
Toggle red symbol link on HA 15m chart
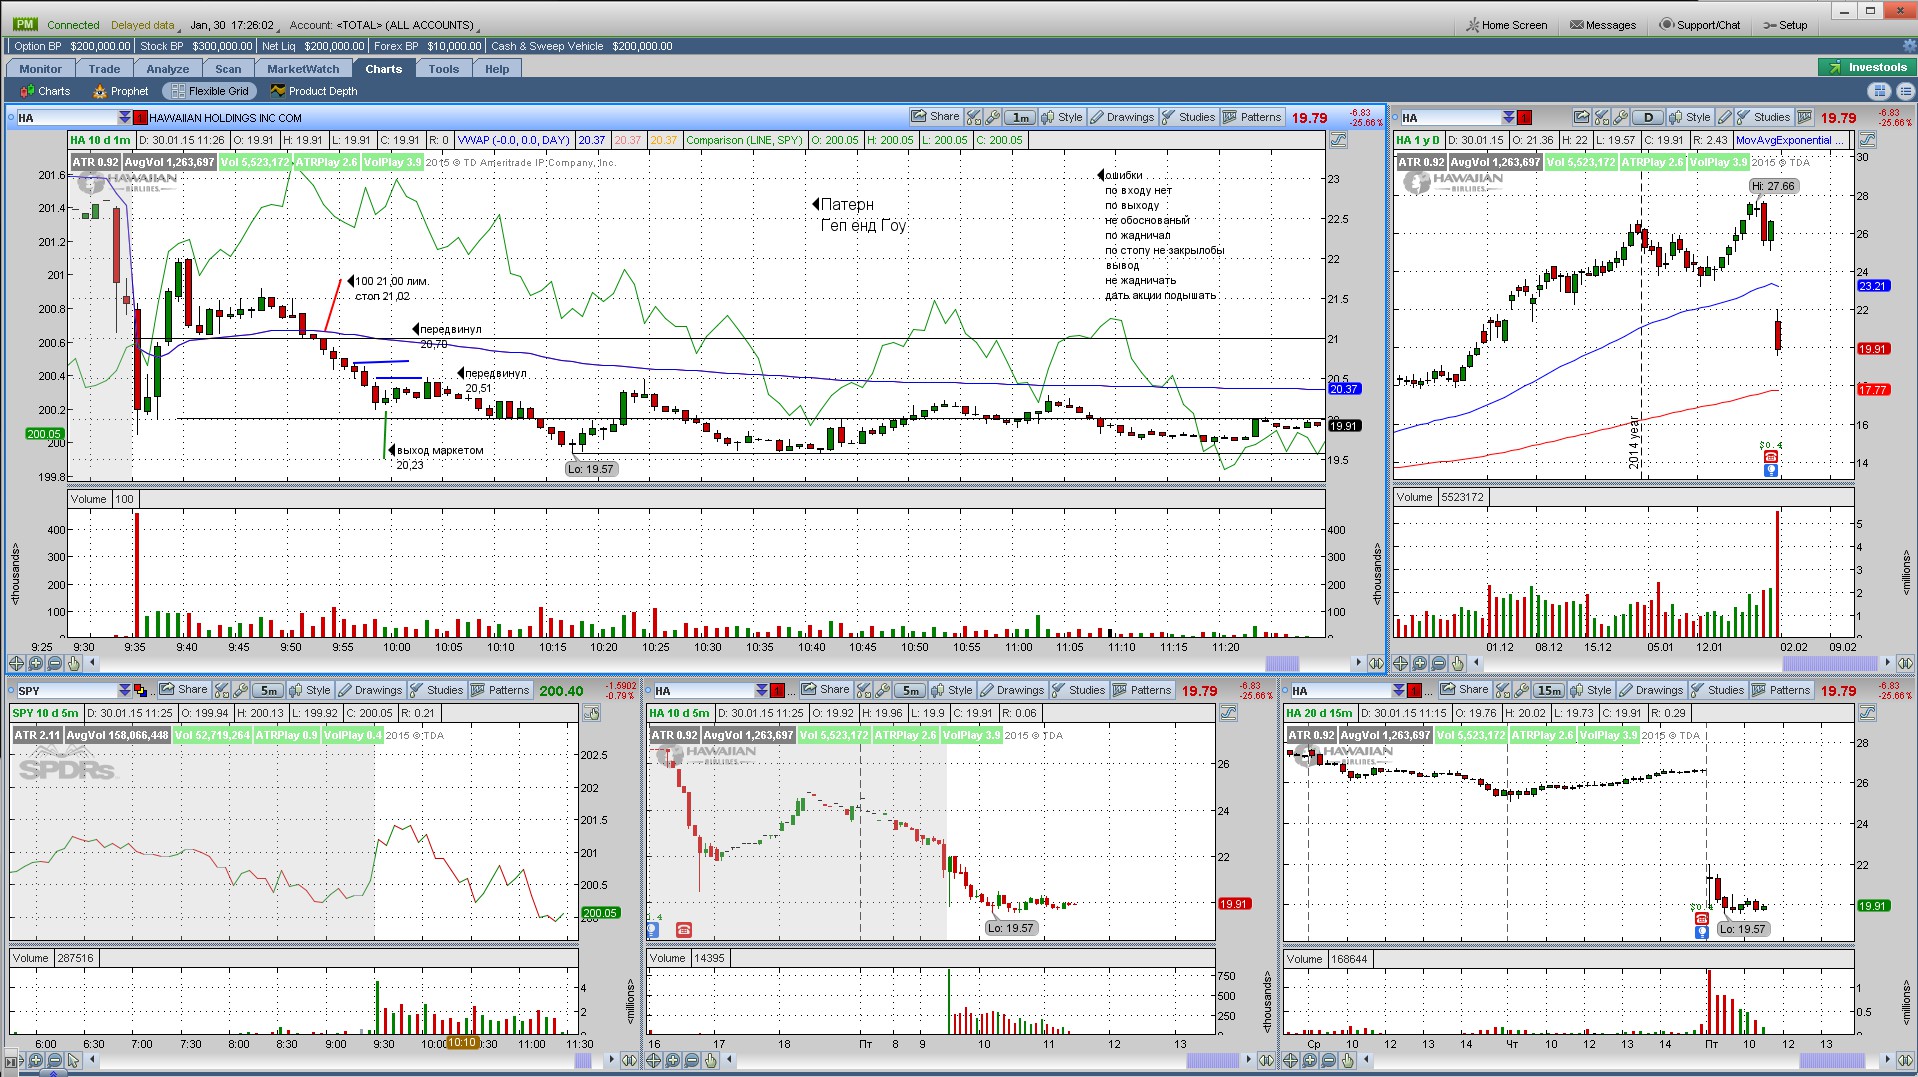click(x=1414, y=691)
